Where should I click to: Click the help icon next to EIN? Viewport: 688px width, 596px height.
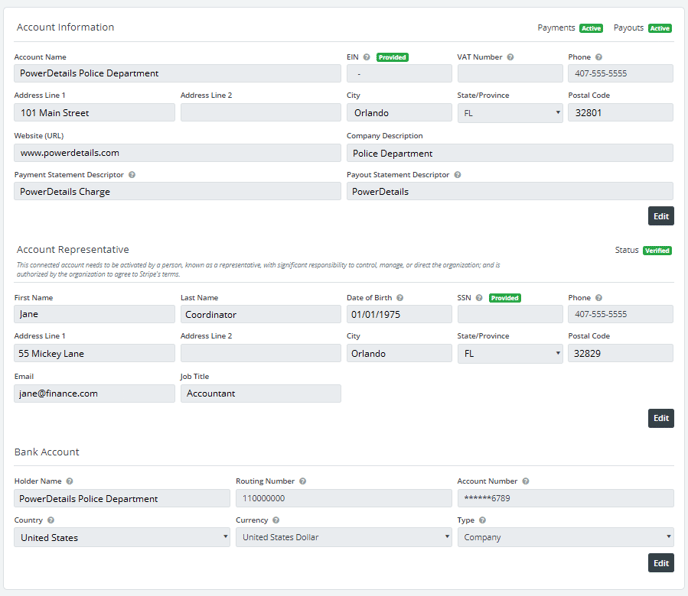pyautogui.click(x=367, y=58)
